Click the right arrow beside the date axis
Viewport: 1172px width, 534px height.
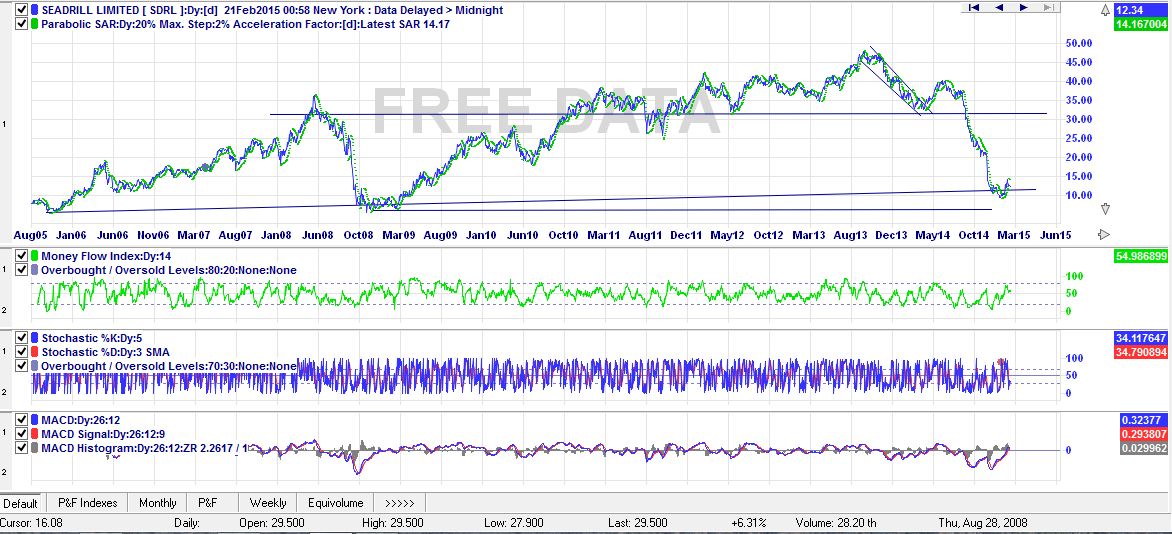click(1104, 234)
